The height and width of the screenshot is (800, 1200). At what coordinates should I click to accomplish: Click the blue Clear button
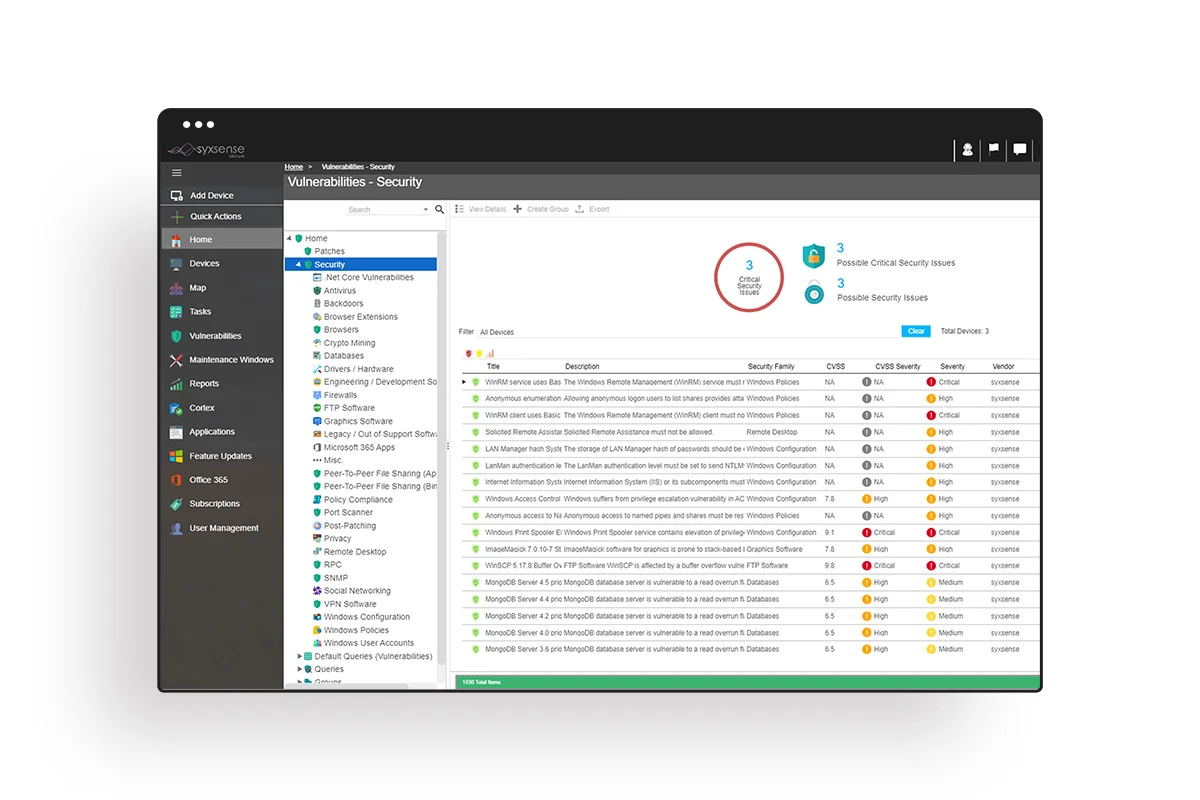916,331
